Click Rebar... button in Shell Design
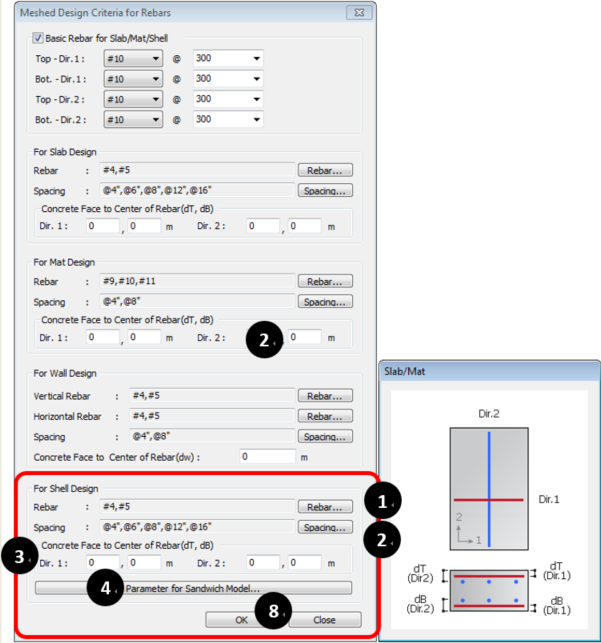Screen dimensions: 601x643 tap(325, 507)
